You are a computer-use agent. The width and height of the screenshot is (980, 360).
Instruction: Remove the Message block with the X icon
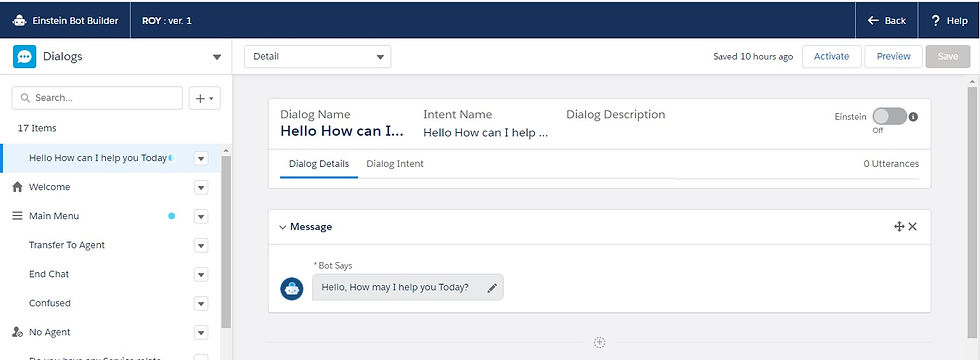(x=912, y=227)
